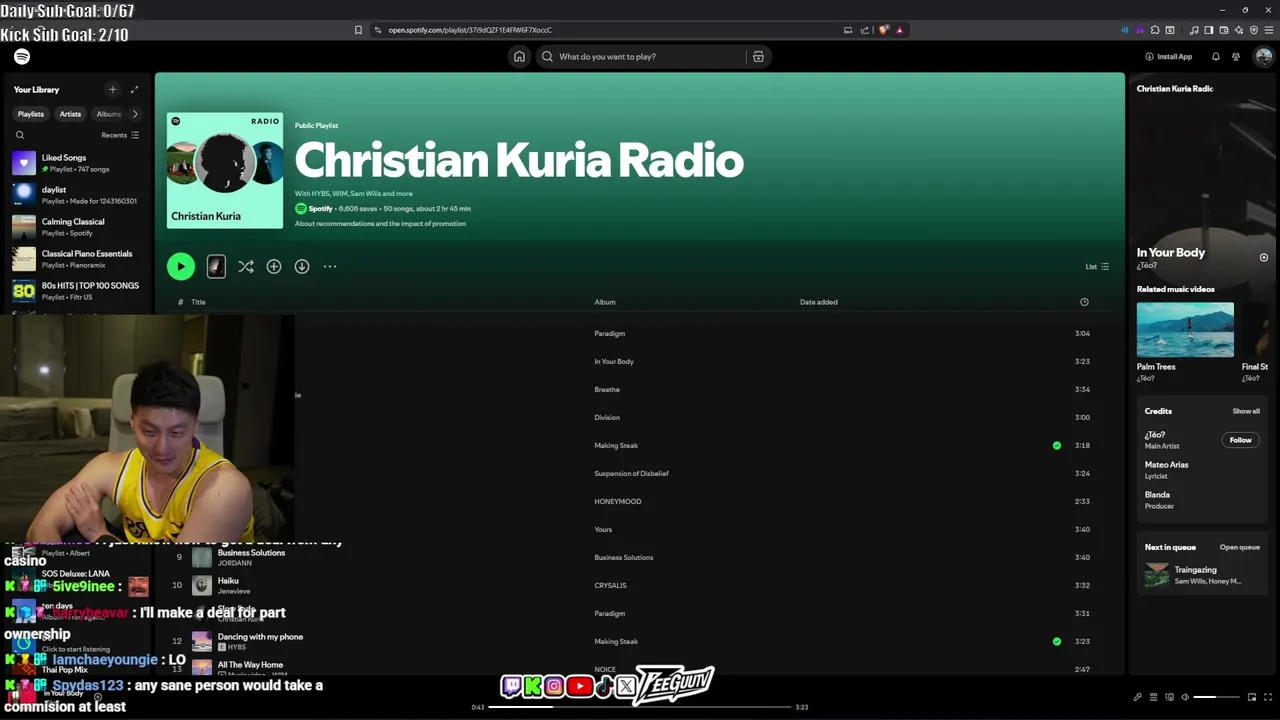Toggle the playlist video preview button
The image size is (1280, 720).
pyautogui.click(x=216, y=266)
